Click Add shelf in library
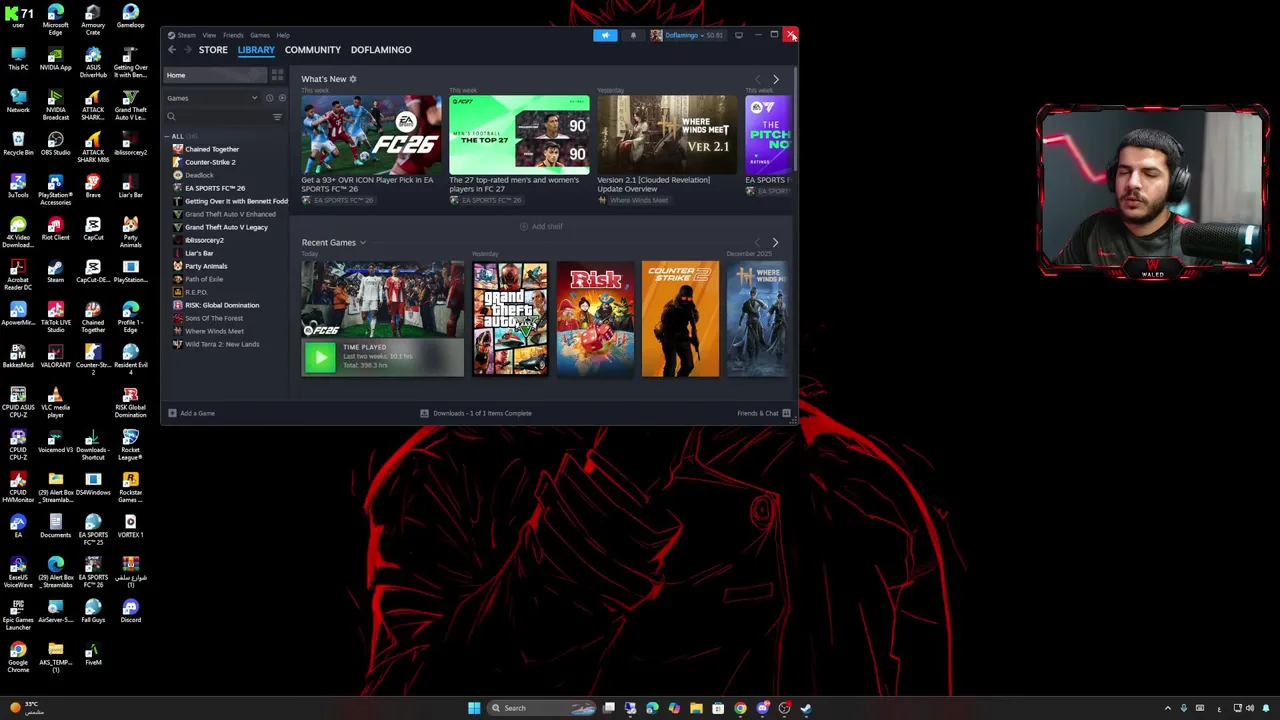Image resolution: width=1280 pixels, height=720 pixels. point(541,227)
